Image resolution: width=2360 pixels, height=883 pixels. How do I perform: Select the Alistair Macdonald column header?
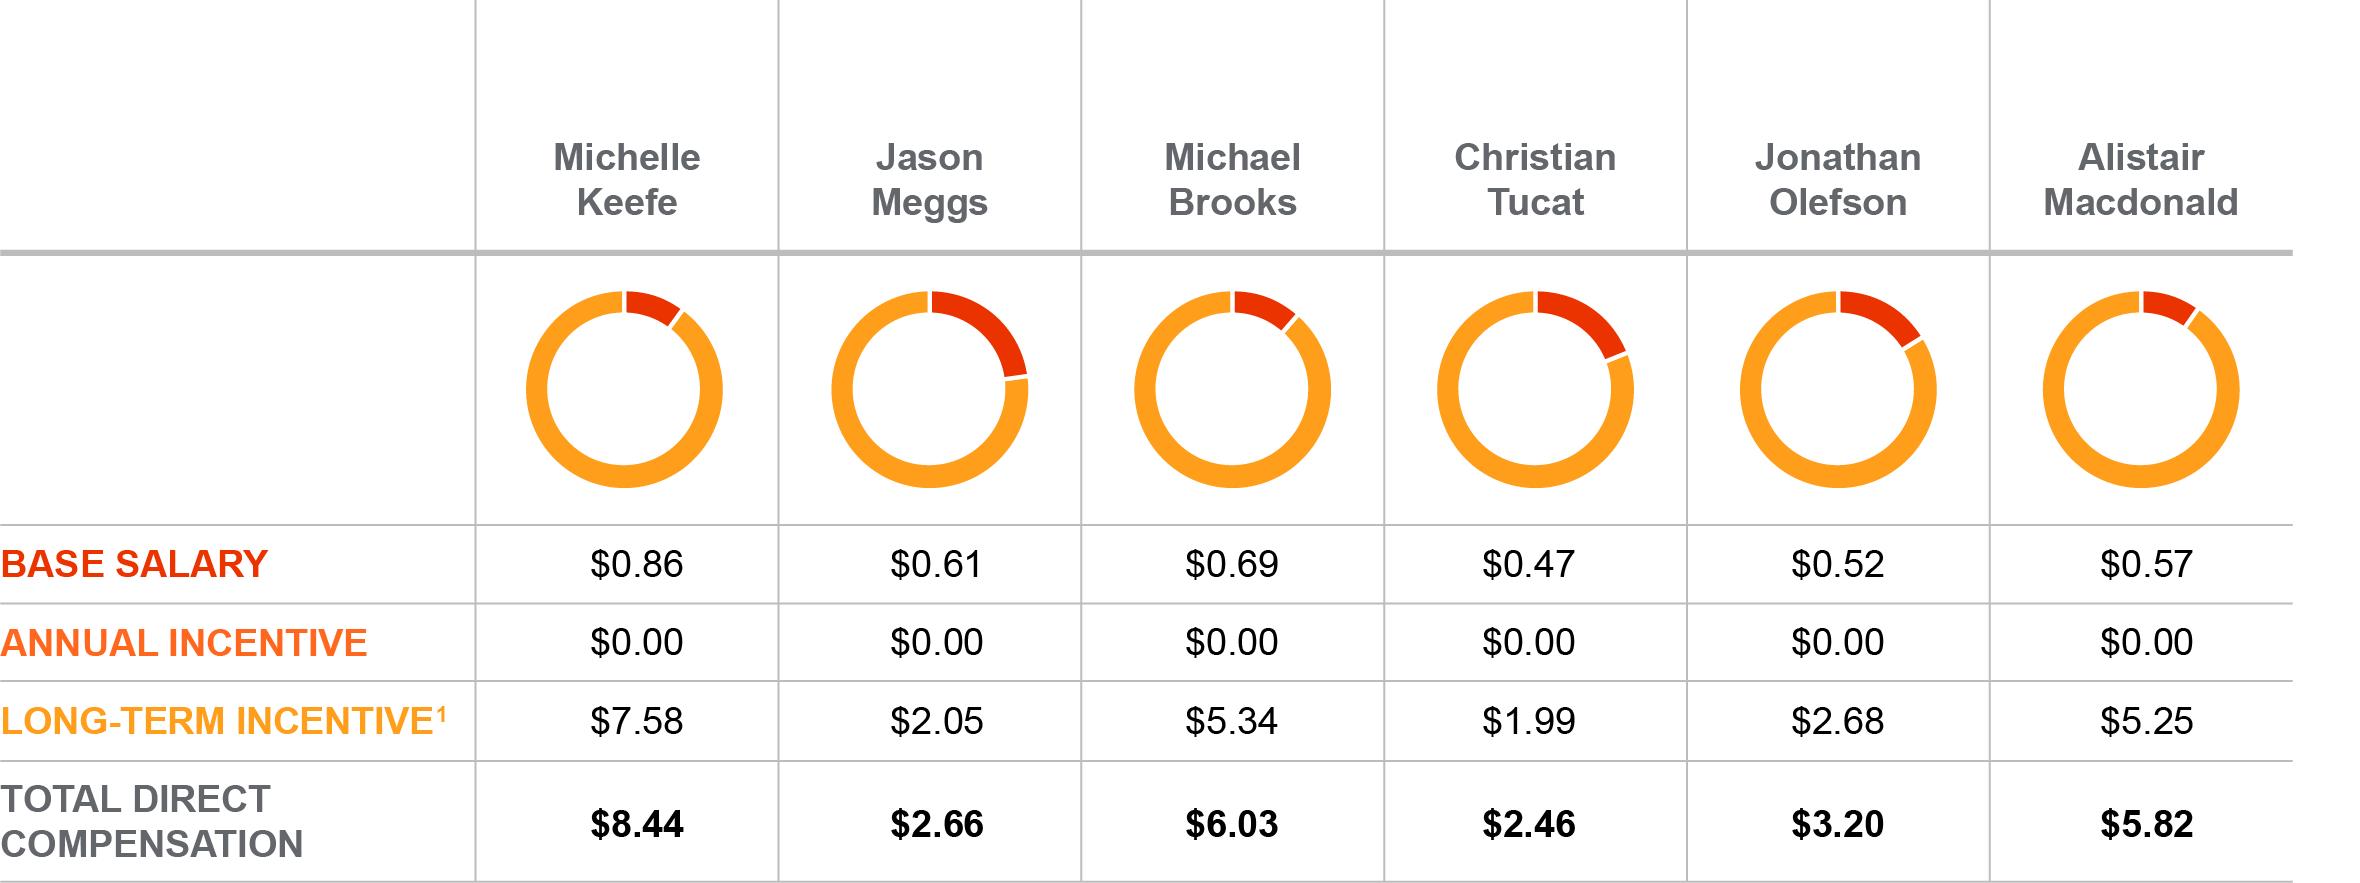[2140, 180]
